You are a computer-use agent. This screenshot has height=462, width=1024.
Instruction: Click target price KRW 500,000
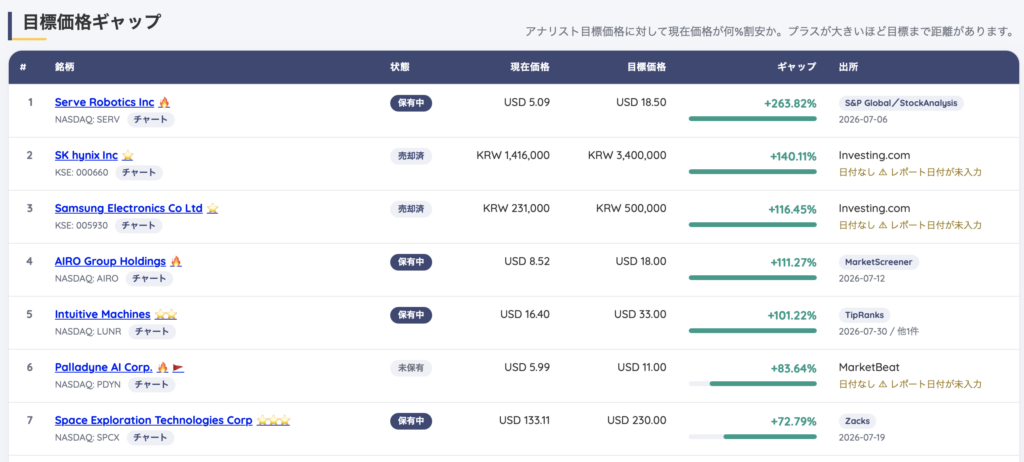[632, 208]
